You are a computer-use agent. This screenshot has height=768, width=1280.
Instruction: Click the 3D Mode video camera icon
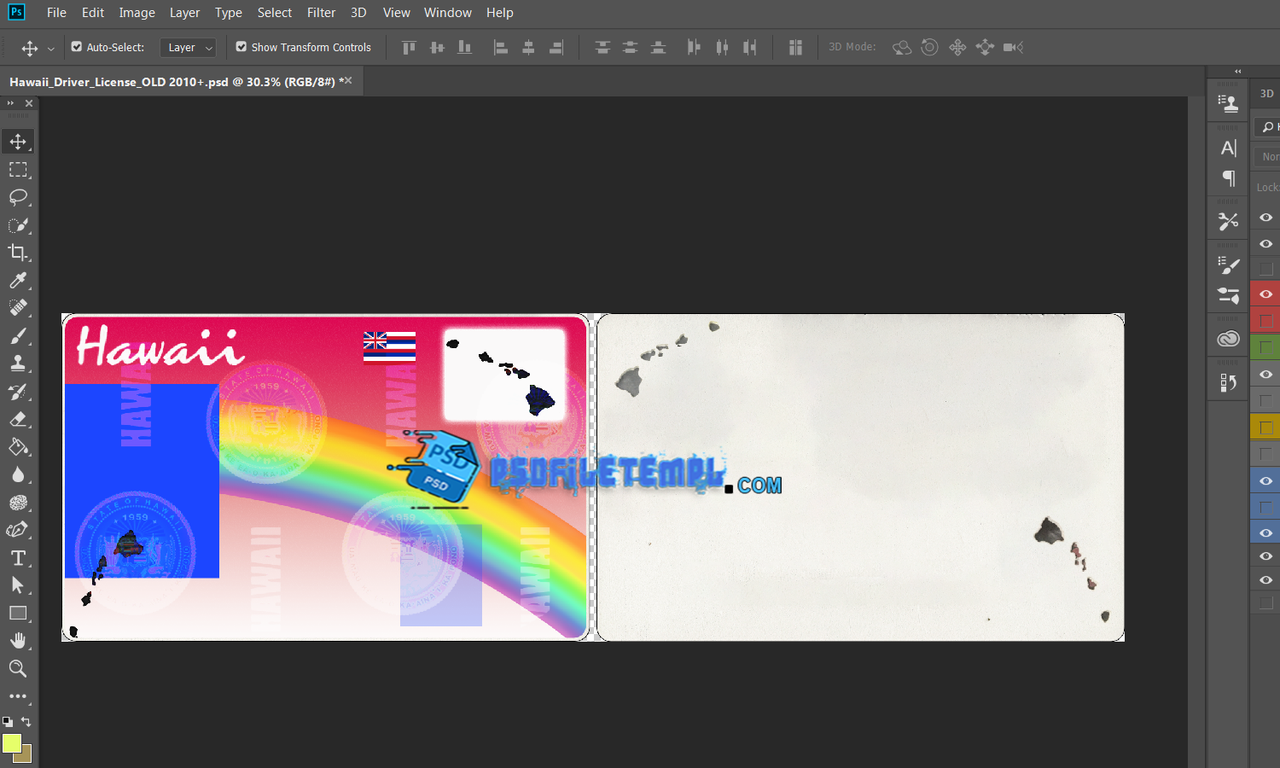[1013, 47]
